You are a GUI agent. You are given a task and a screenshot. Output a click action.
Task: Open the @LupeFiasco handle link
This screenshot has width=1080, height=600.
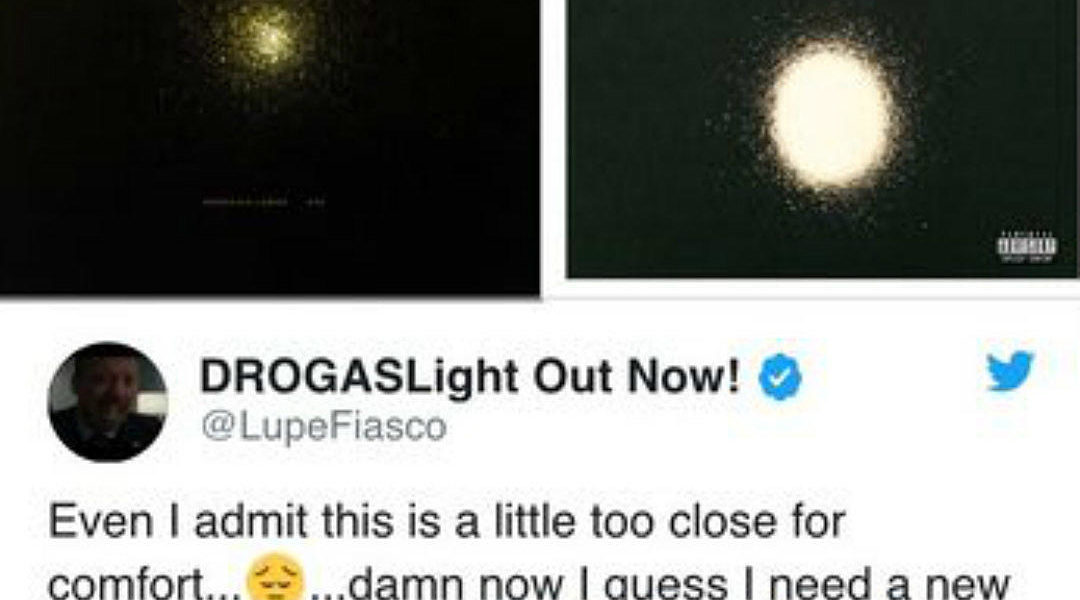(x=324, y=426)
